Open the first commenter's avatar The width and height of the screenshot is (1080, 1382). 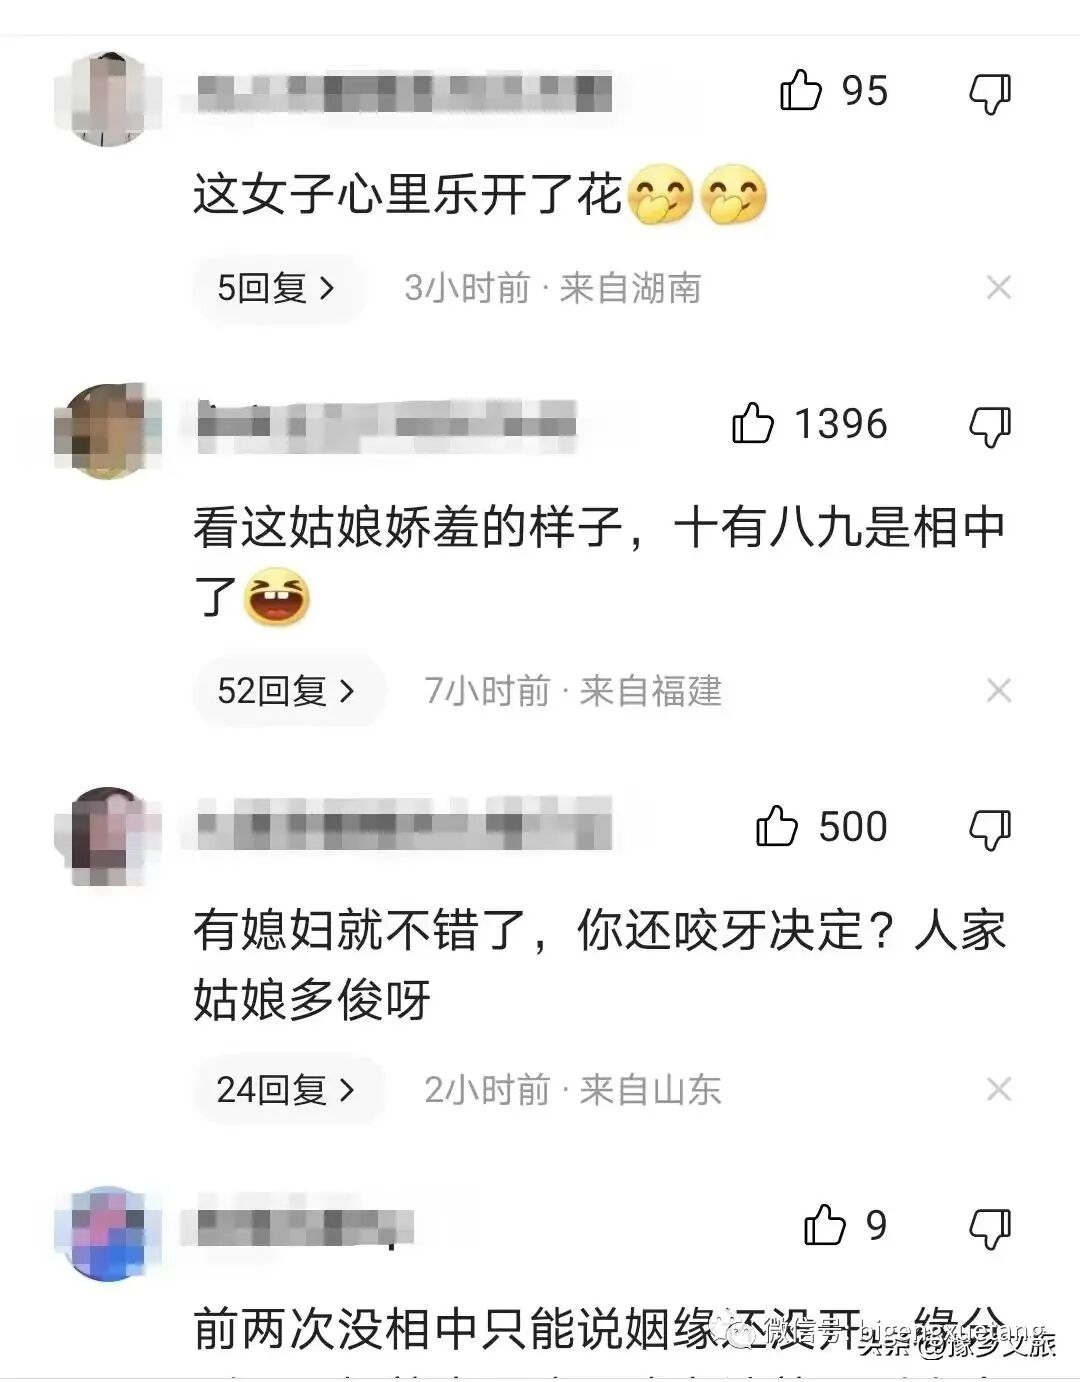pyautogui.click(x=108, y=97)
